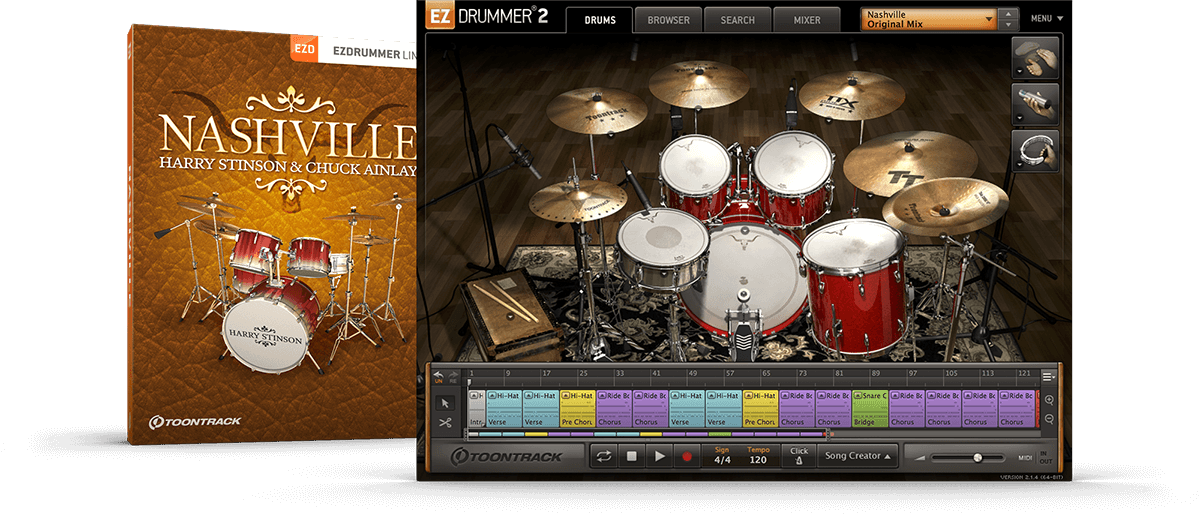This screenshot has width=1200, height=517.
Task: Select the Intro song block
Action: (x=477, y=408)
